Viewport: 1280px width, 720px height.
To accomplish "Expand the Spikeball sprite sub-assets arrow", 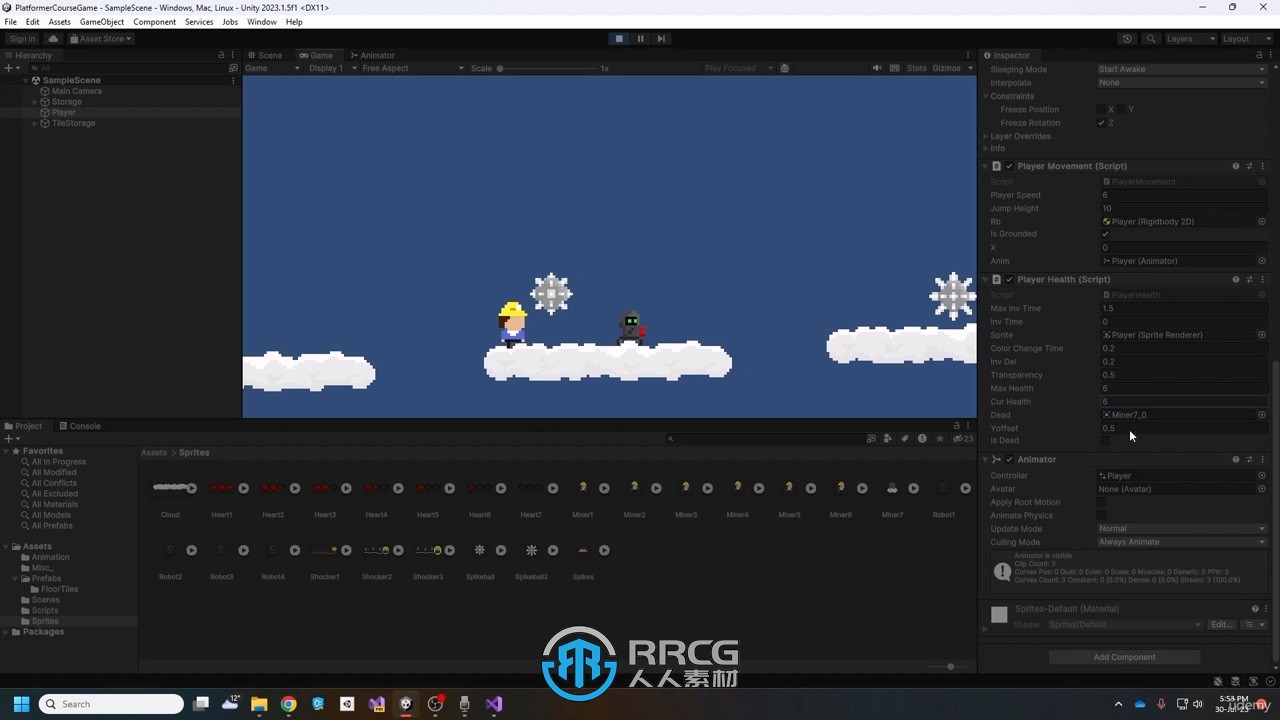I will [501, 550].
